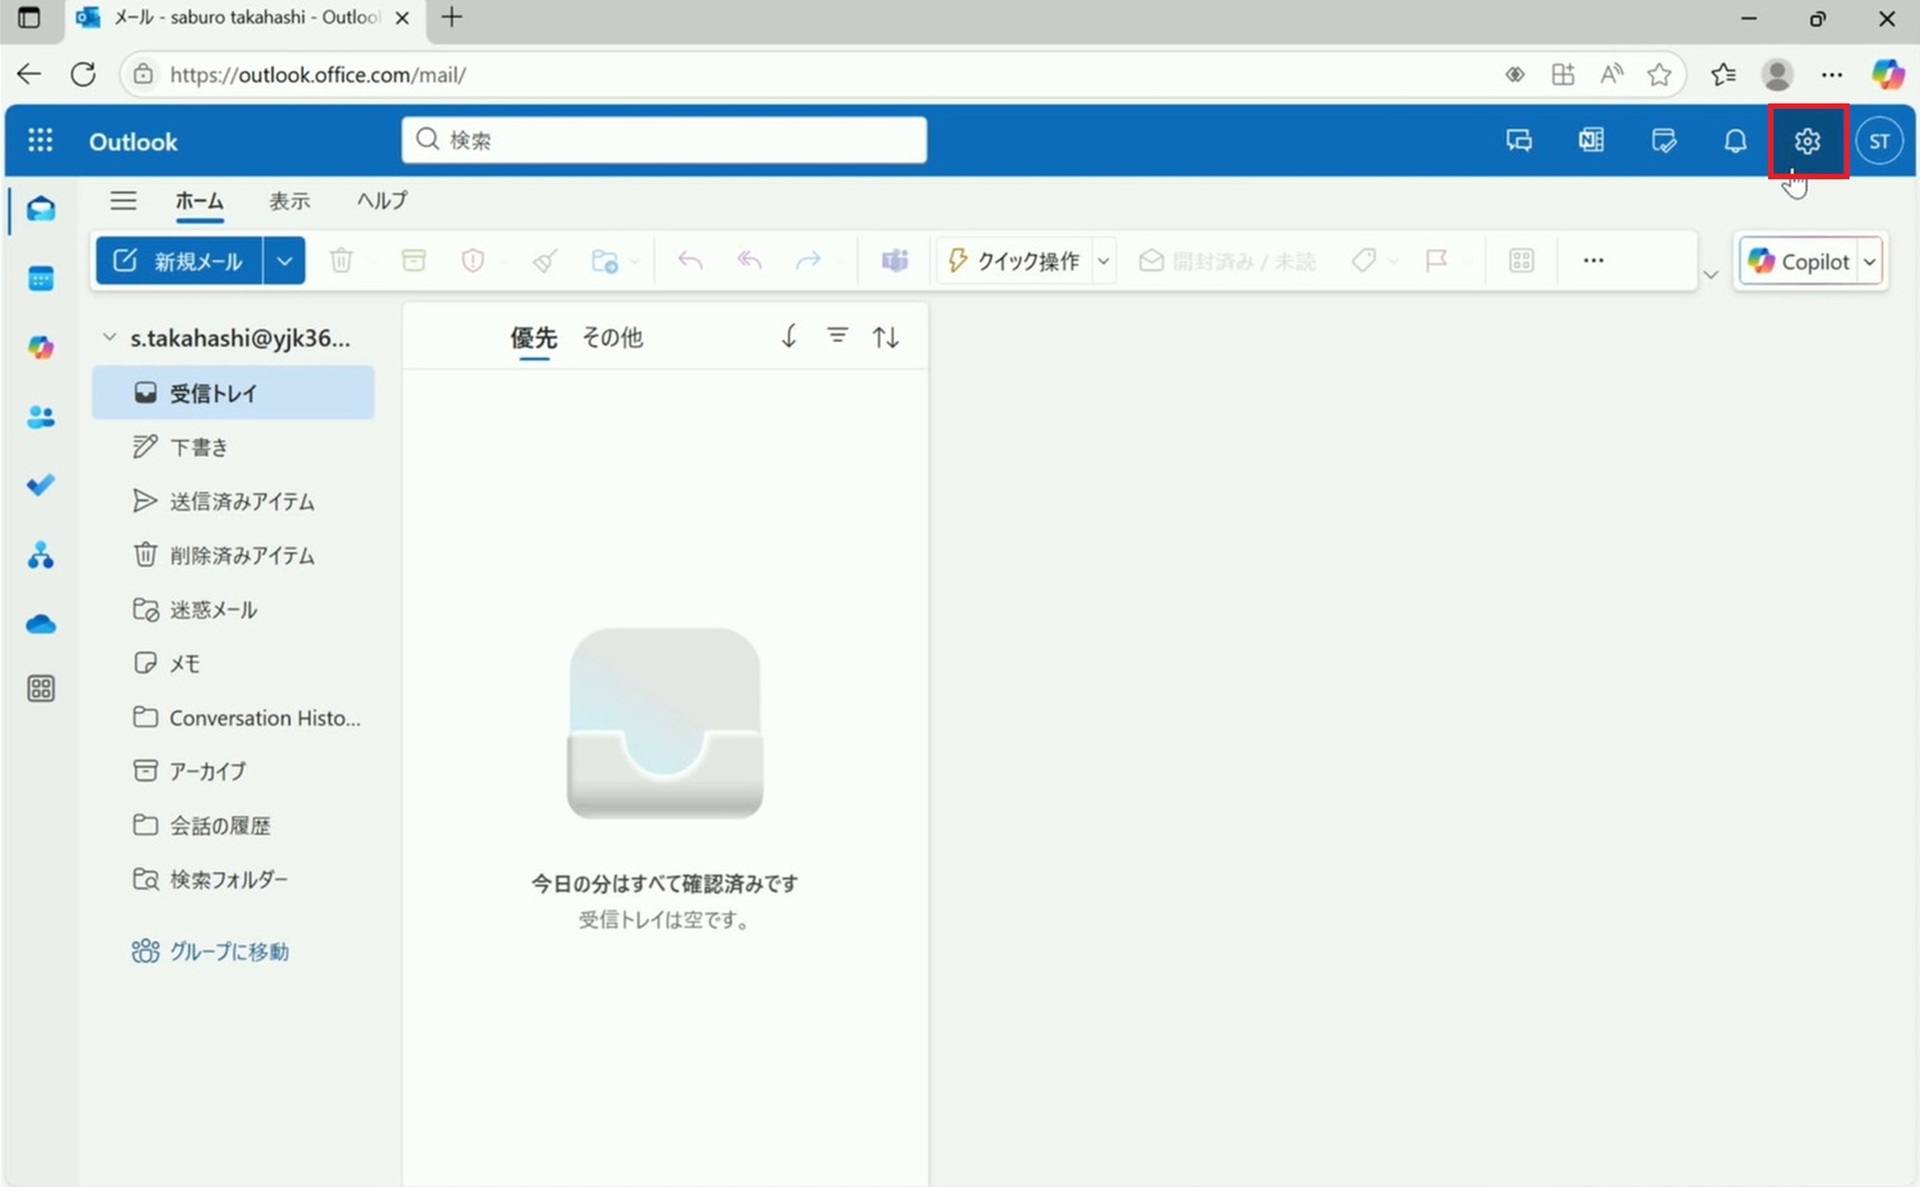Open the OneNote feed icon in header

tap(1591, 141)
